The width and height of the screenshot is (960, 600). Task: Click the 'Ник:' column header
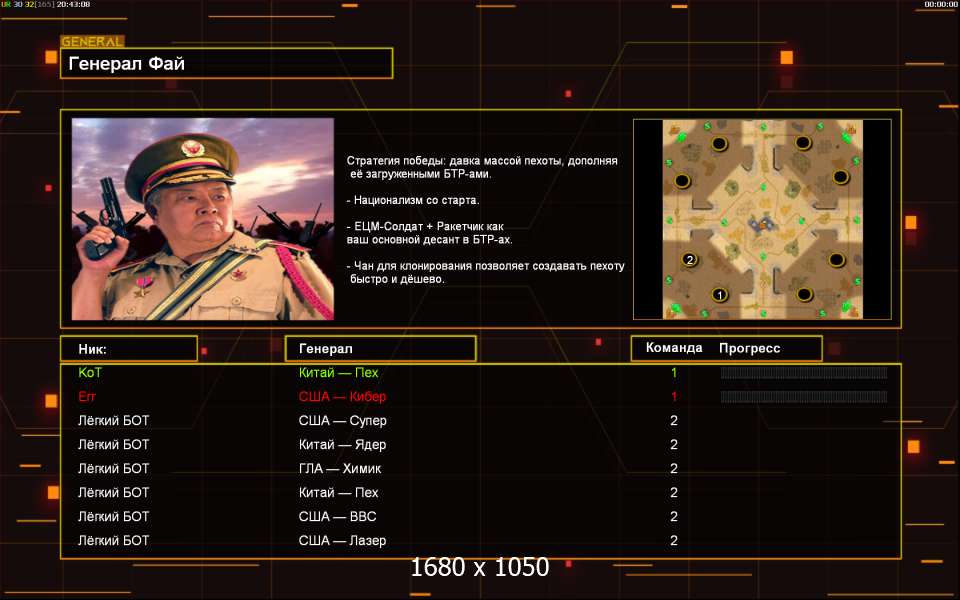[129, 349]
